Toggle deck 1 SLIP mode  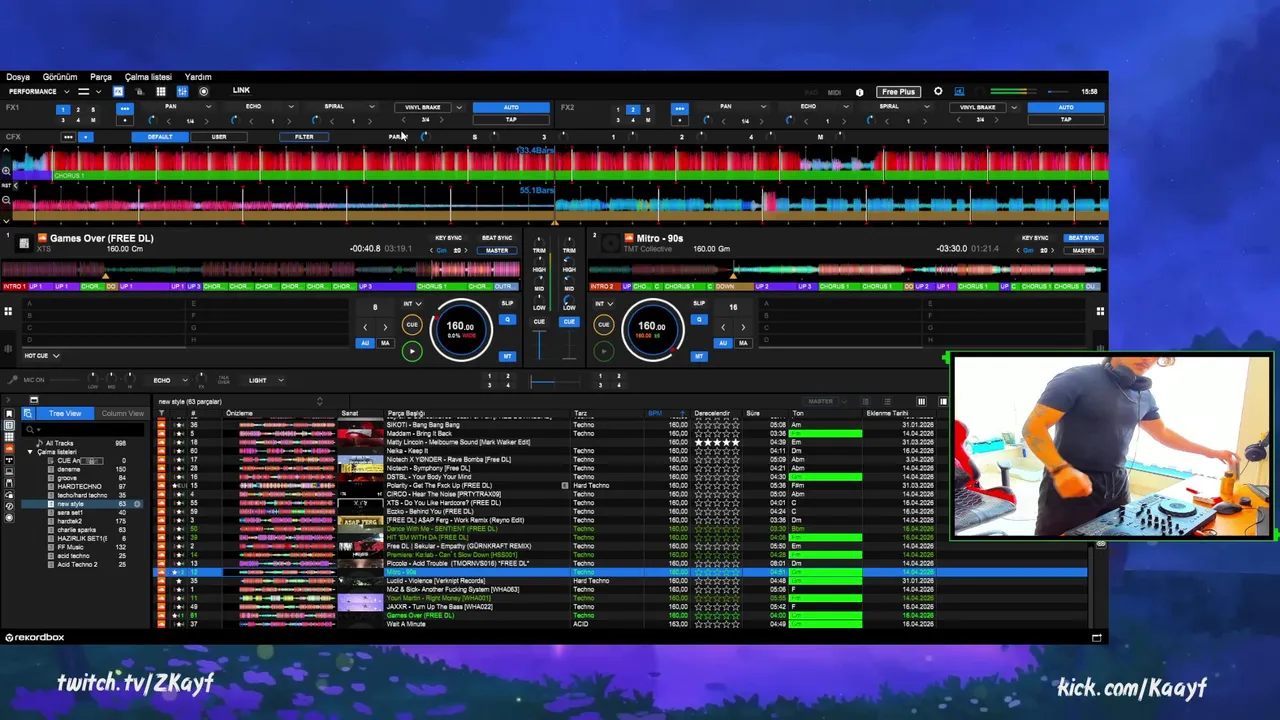pos(507,303)
